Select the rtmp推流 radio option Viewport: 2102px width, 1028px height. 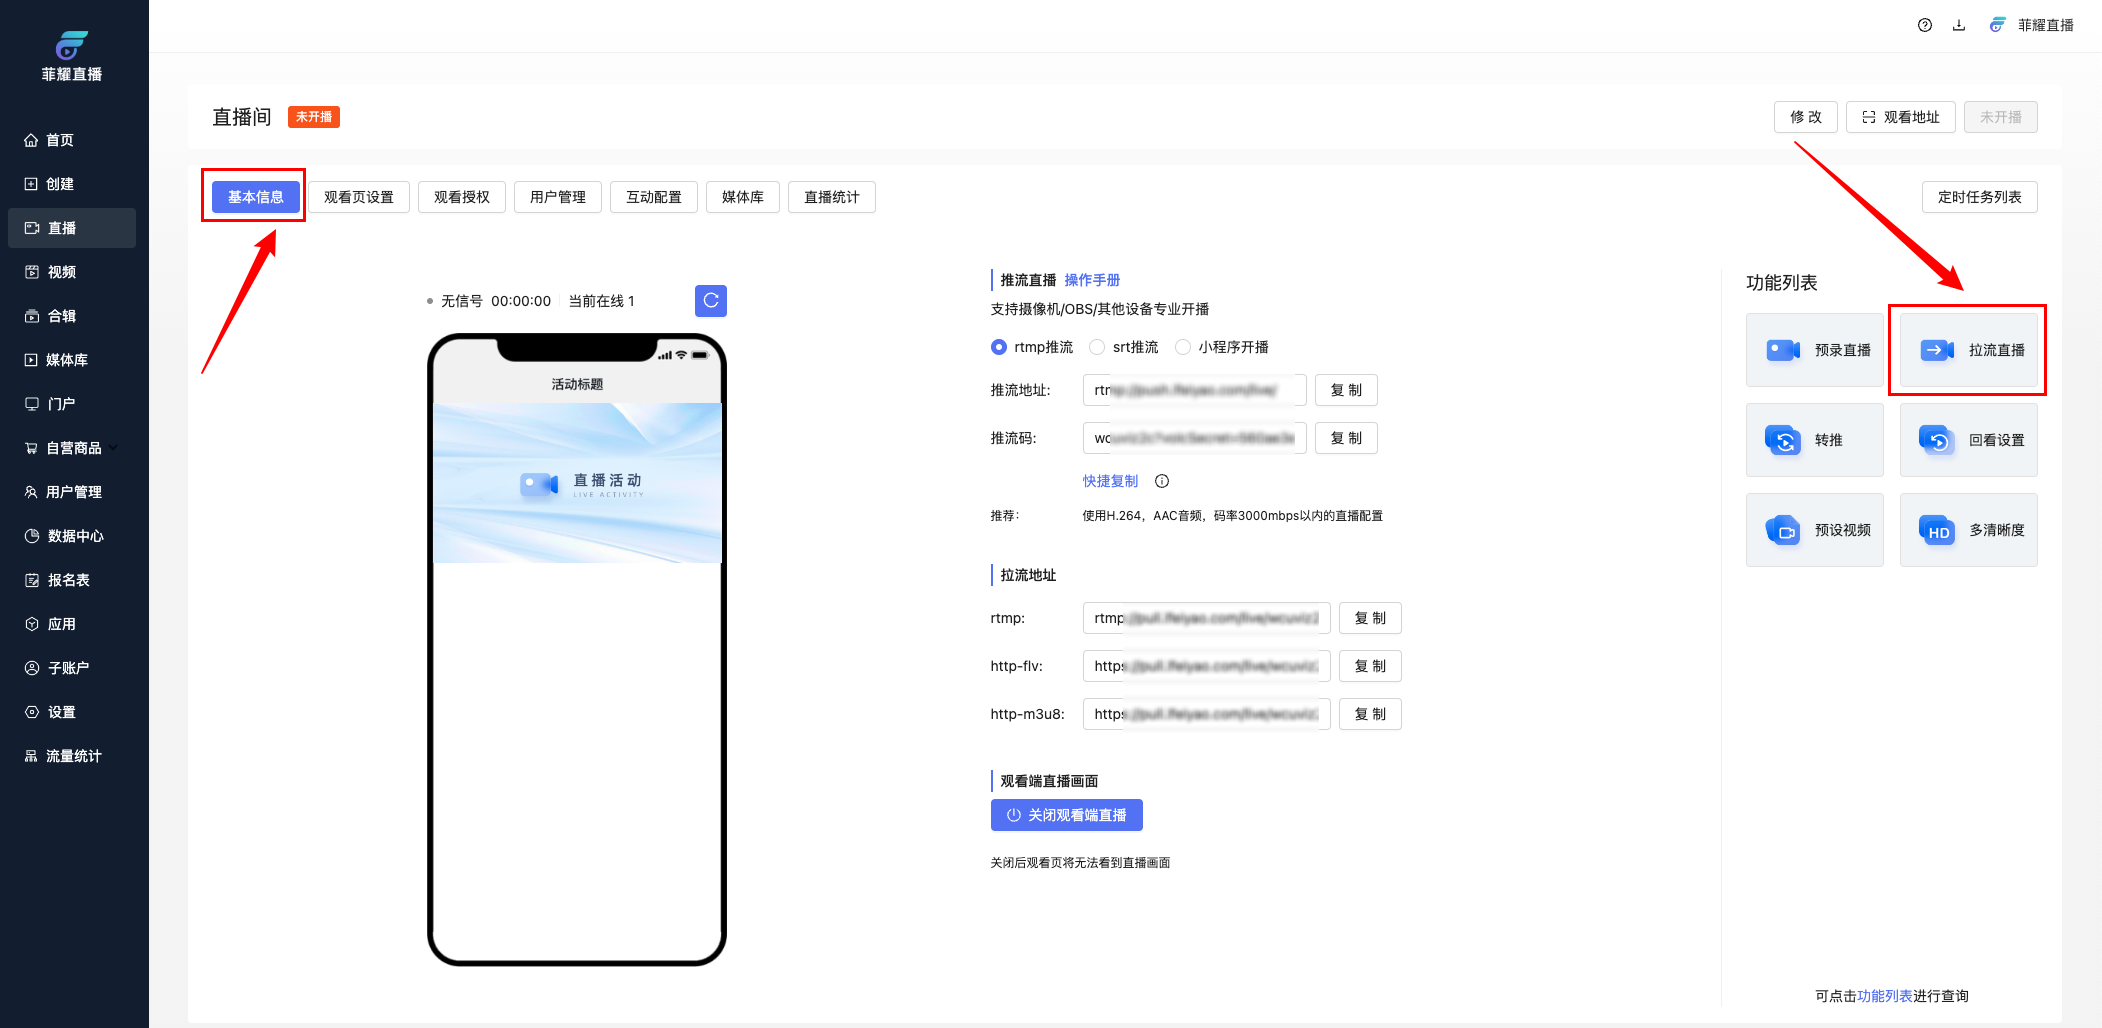(999, 347)
